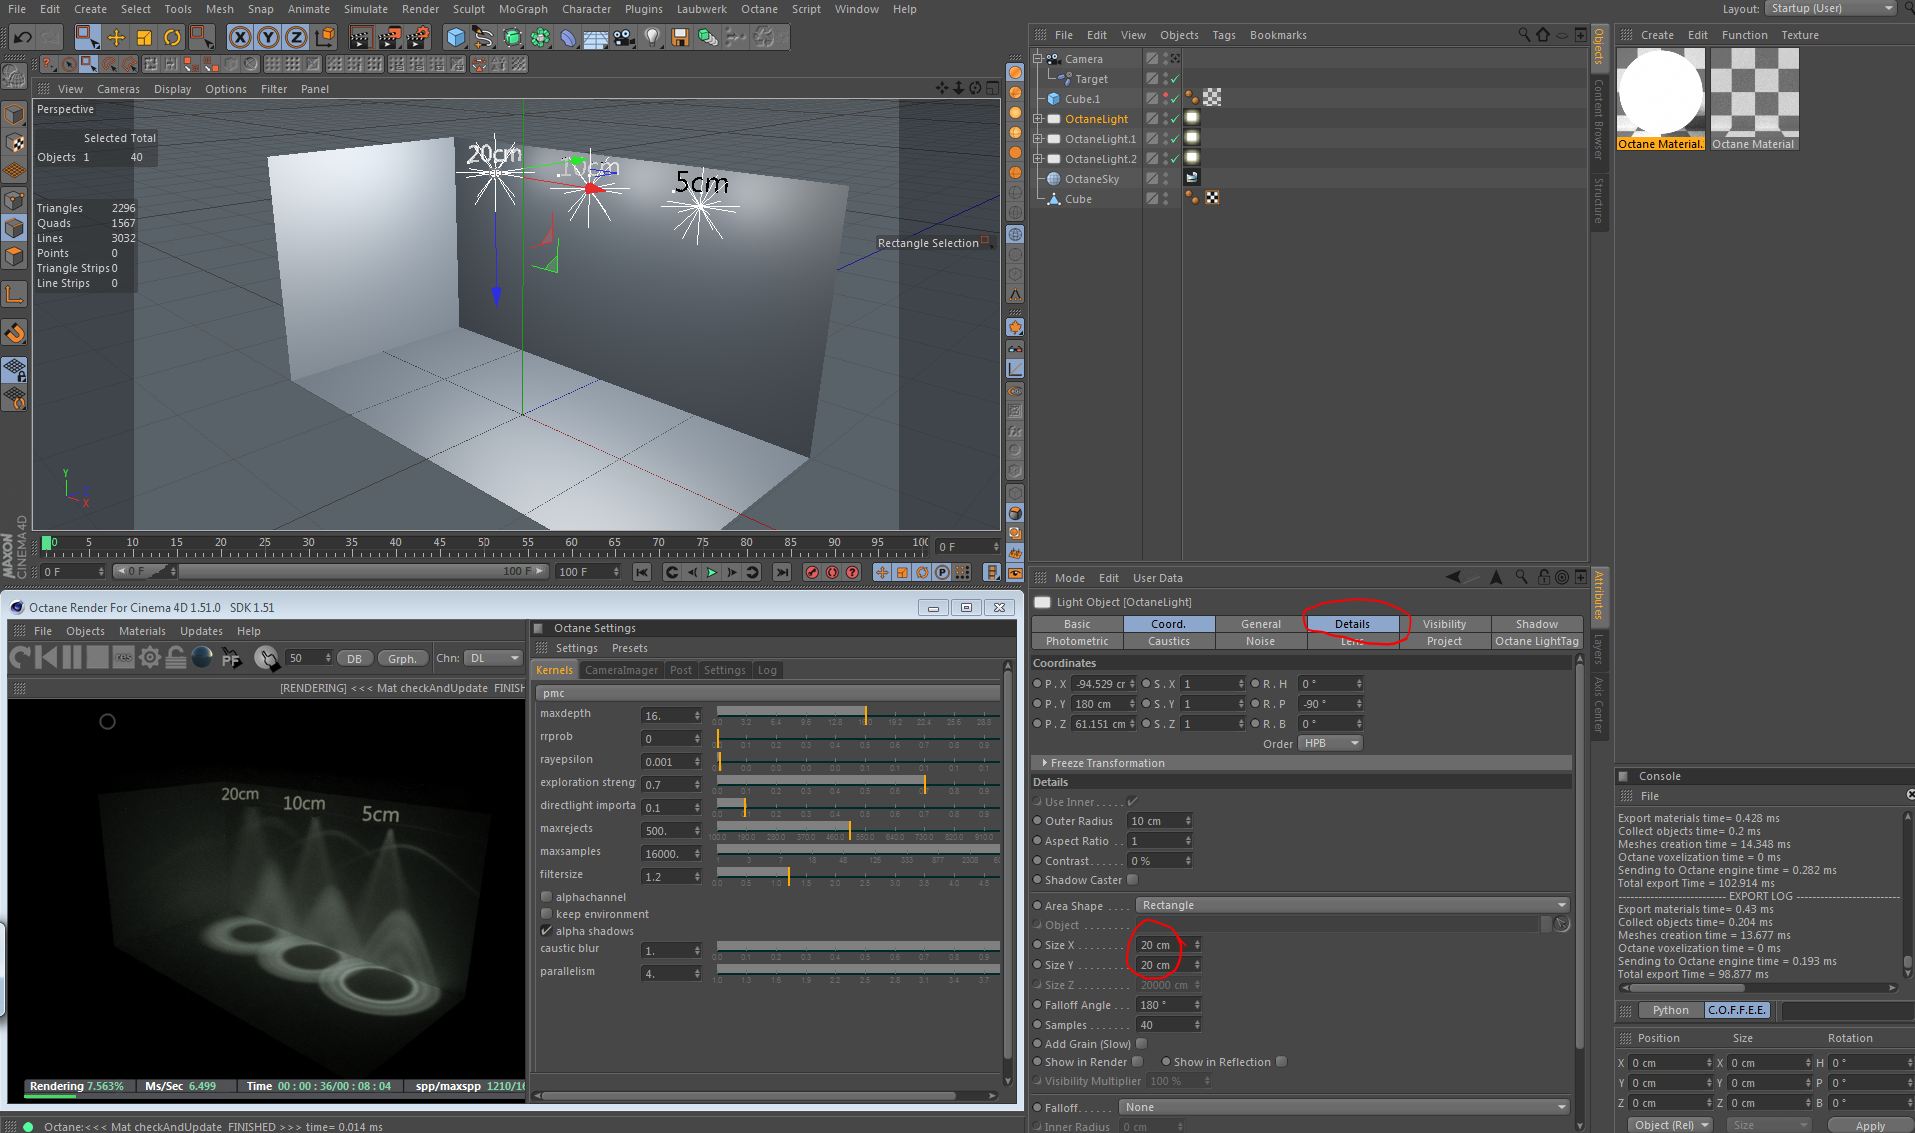The width and height of the screenshot is (1915, 1133).
Task: Add a Light object from toolbar
Action: pos(652,38)
